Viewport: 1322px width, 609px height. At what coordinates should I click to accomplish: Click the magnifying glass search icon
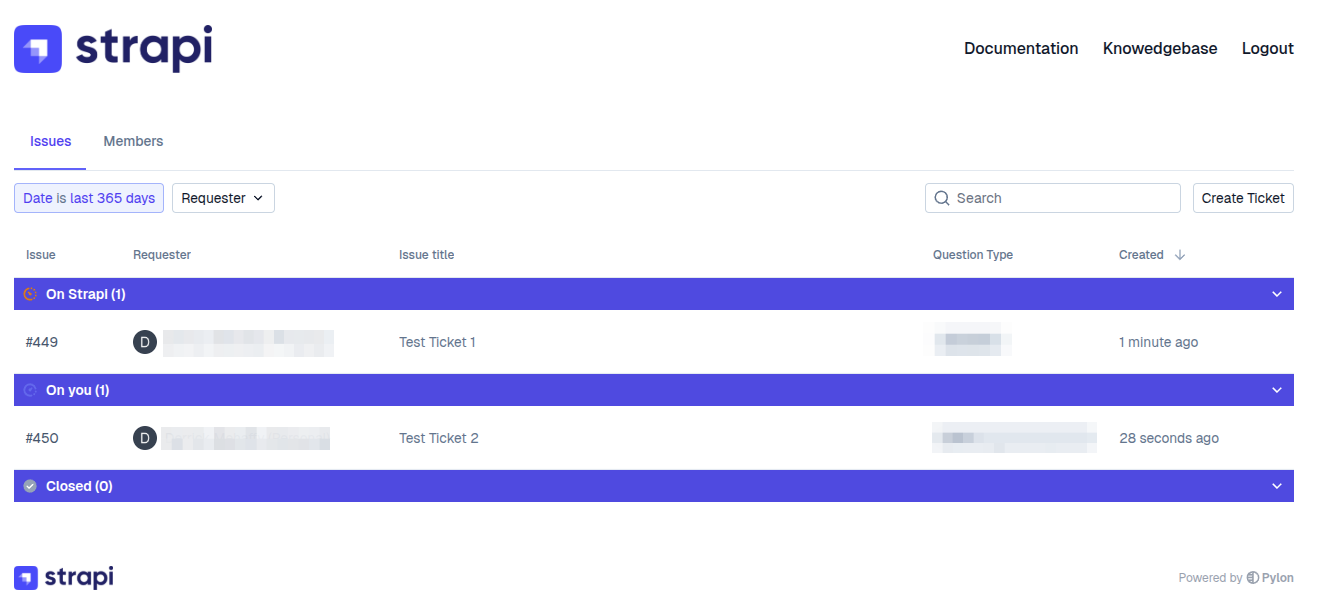(941, 198)
